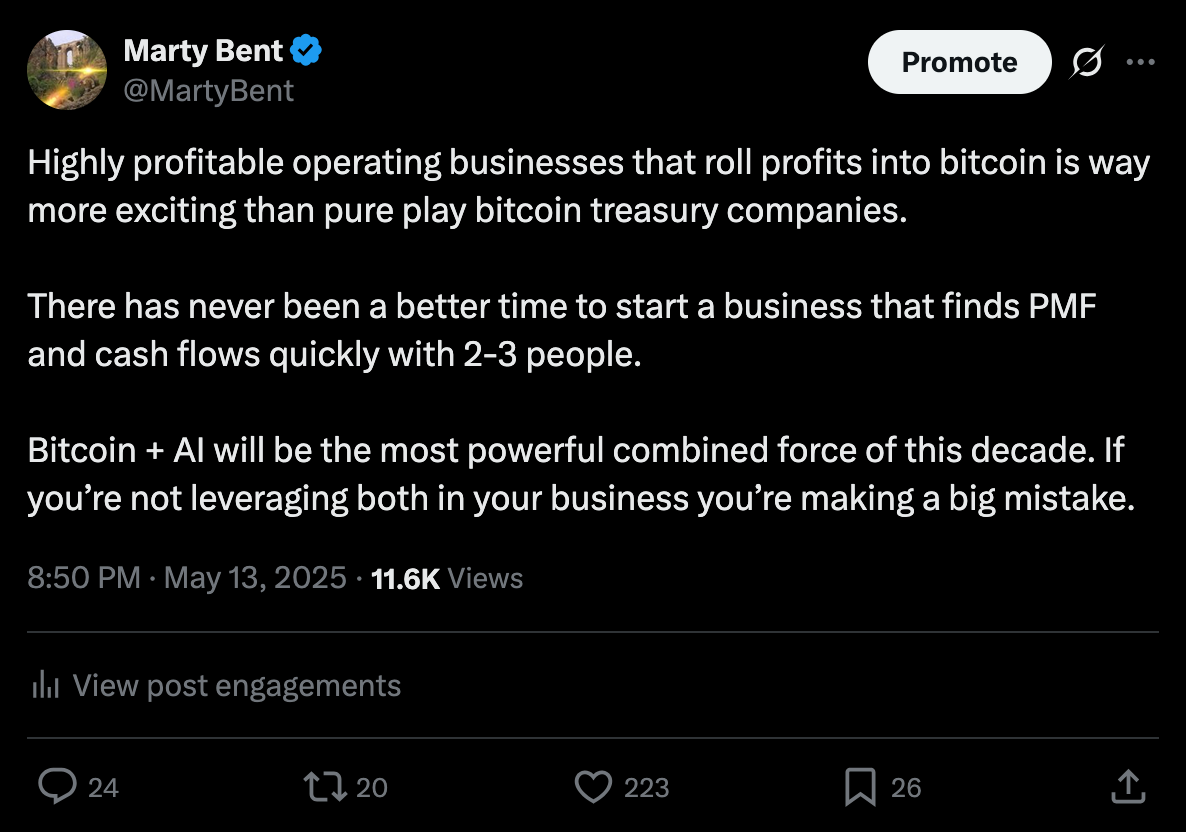Viewport: 1186px width, 832px height.
Task: Click the tweet text about Bitcoin + AI
Action: click(581, 474)
